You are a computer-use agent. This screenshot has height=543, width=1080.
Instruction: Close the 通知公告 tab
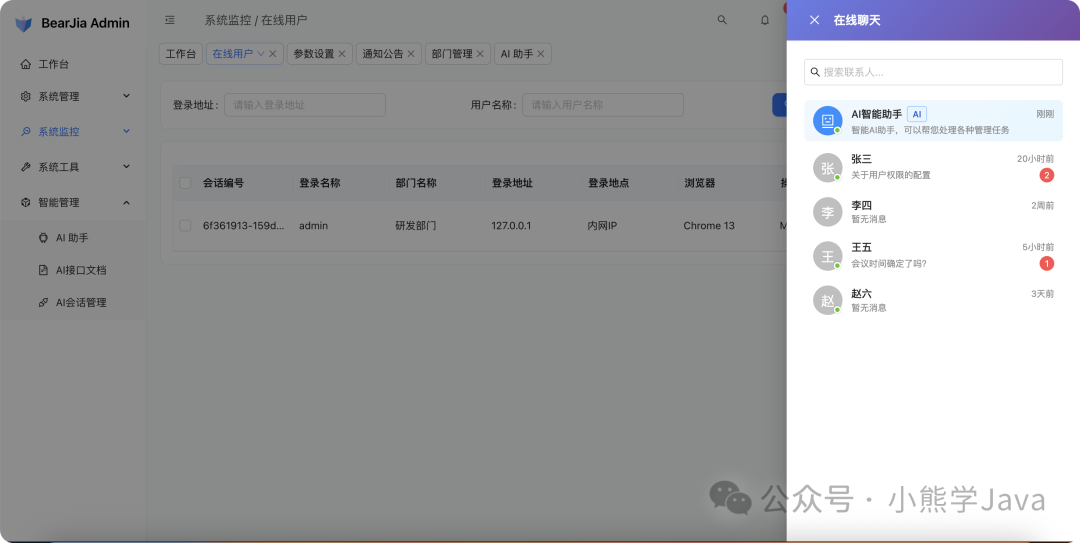pos(411,54)
